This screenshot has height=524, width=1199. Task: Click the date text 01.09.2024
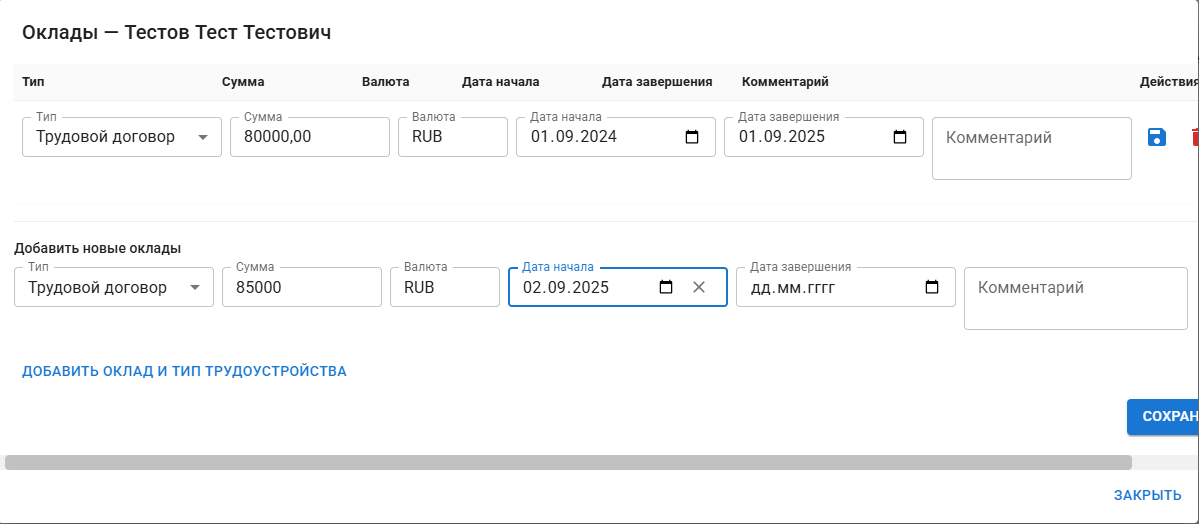(x=574, y=138)
